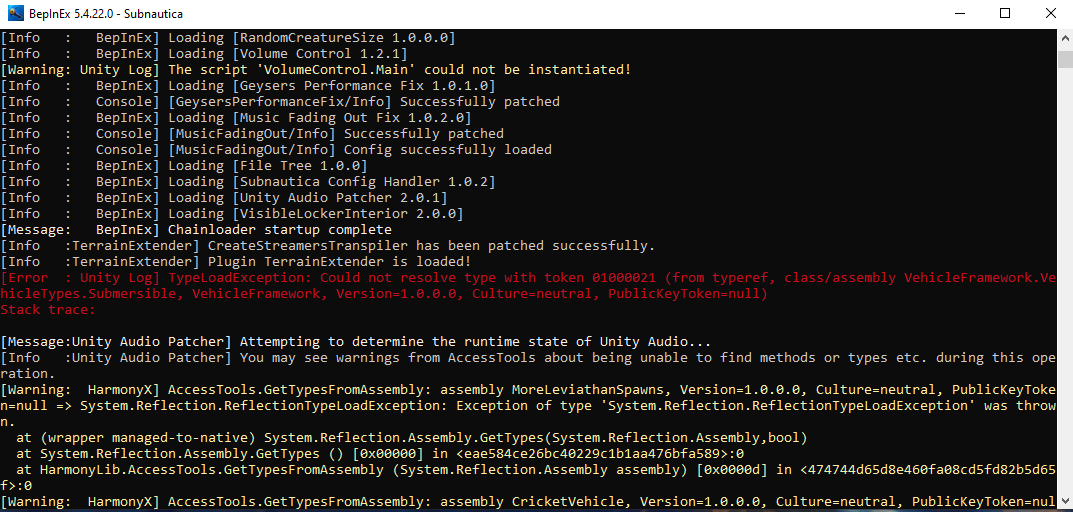Click the scrollbar up arrow
The image size is (1073, 512).
coord(1065,40)
